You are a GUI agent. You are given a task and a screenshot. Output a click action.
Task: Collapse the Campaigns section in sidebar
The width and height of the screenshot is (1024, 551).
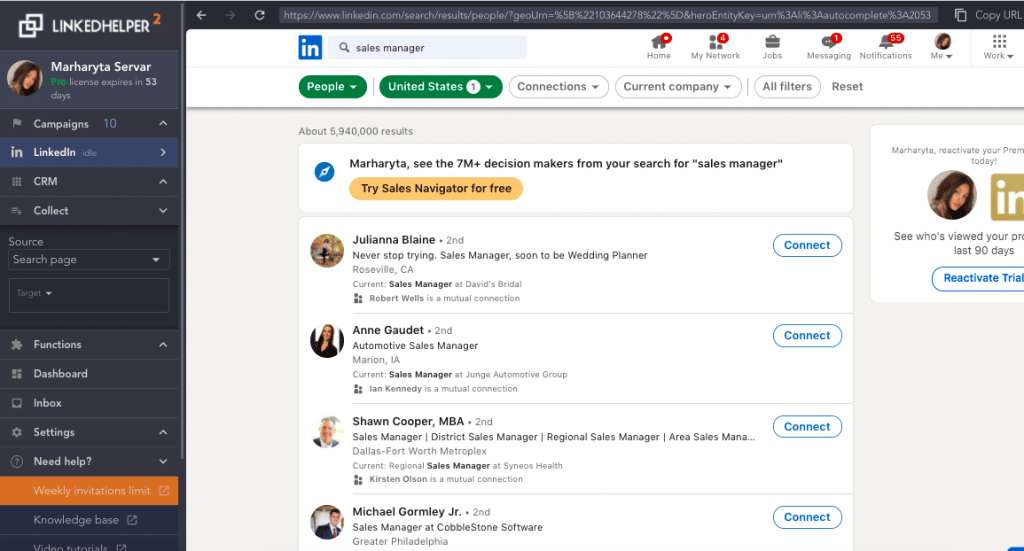163,124
